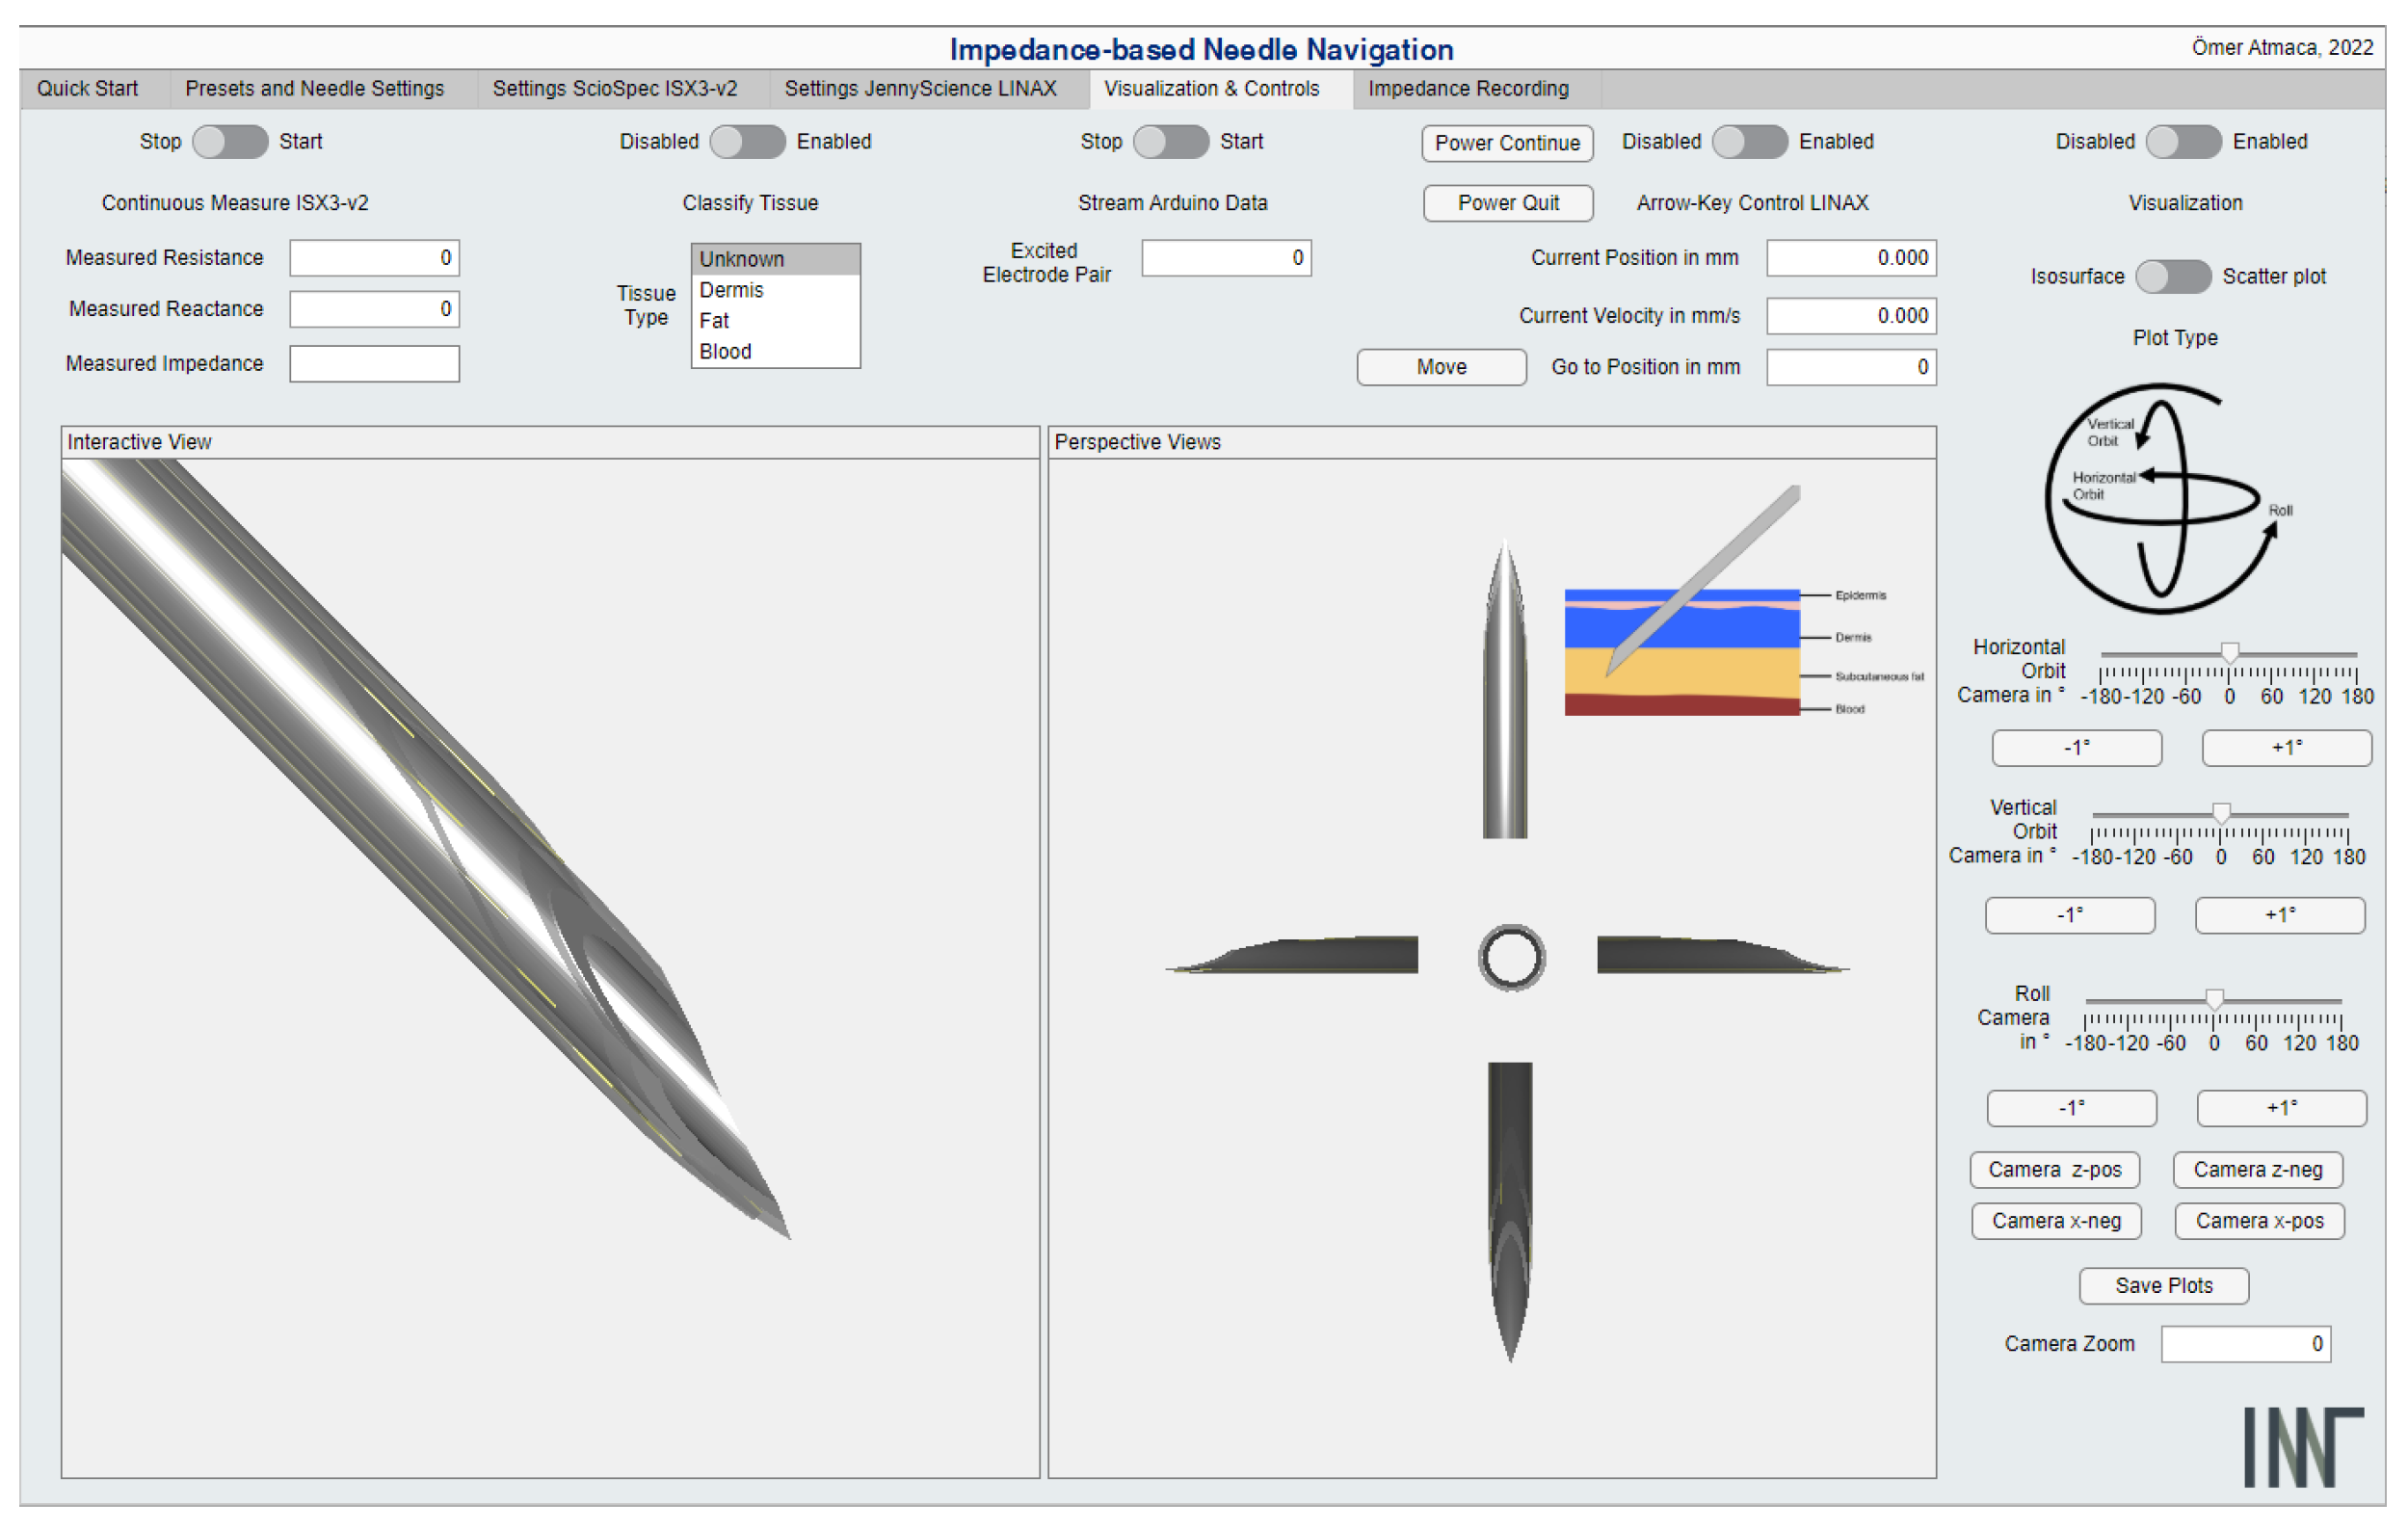Viewport: 2408px width, 1530px height.
Task: Open Settings JennyScience LINAX tab
Action: tap(921, 88)
